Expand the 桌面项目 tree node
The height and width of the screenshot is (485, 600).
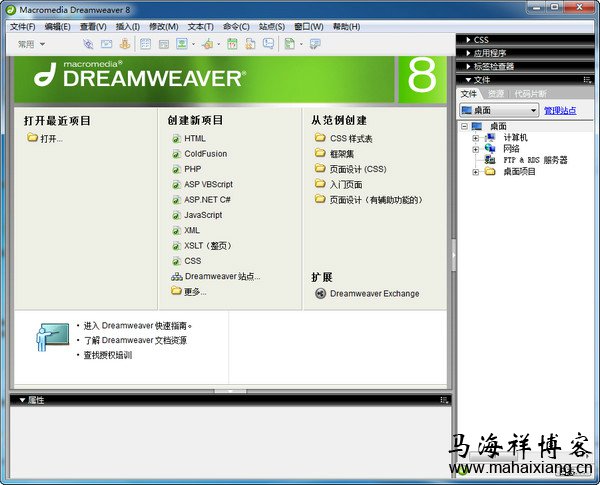click(x=475, y=172)
